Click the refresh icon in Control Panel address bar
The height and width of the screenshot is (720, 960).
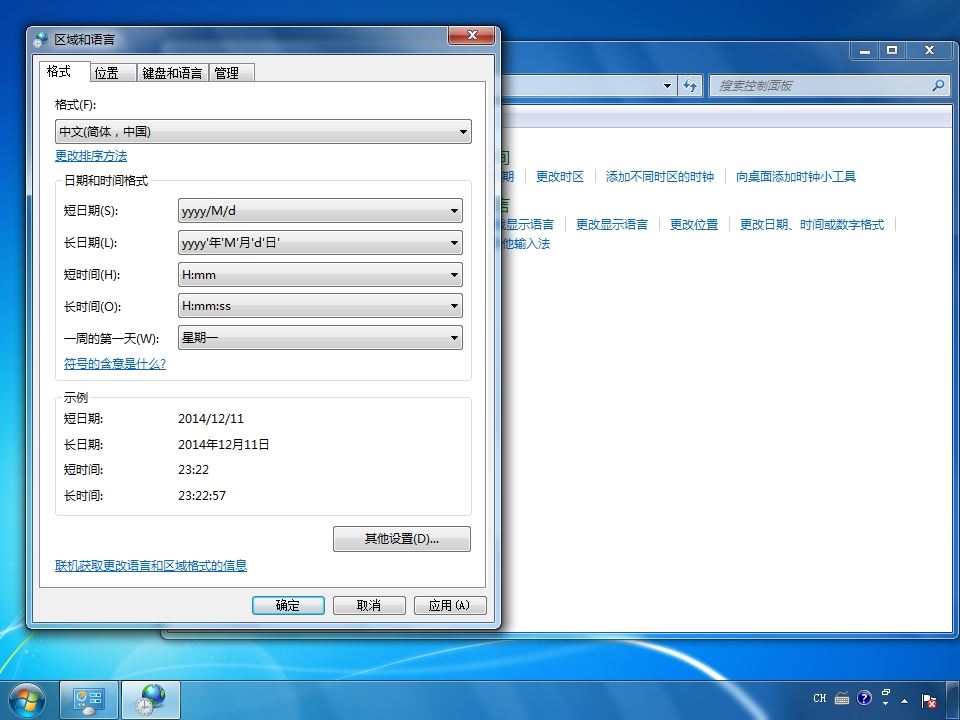pyautogui.click(x=690, y=86)
